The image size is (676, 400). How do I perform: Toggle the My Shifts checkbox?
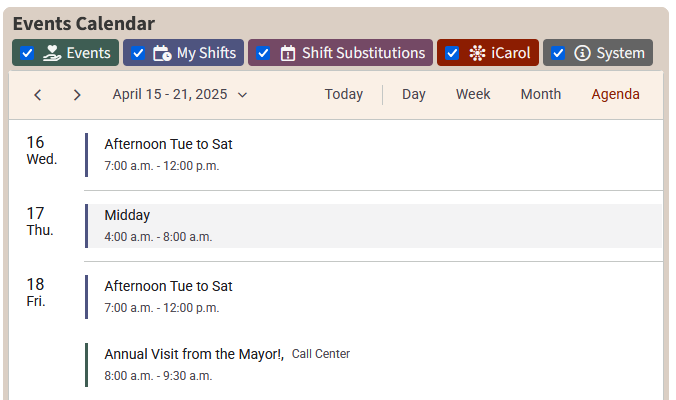coord(138,53)
